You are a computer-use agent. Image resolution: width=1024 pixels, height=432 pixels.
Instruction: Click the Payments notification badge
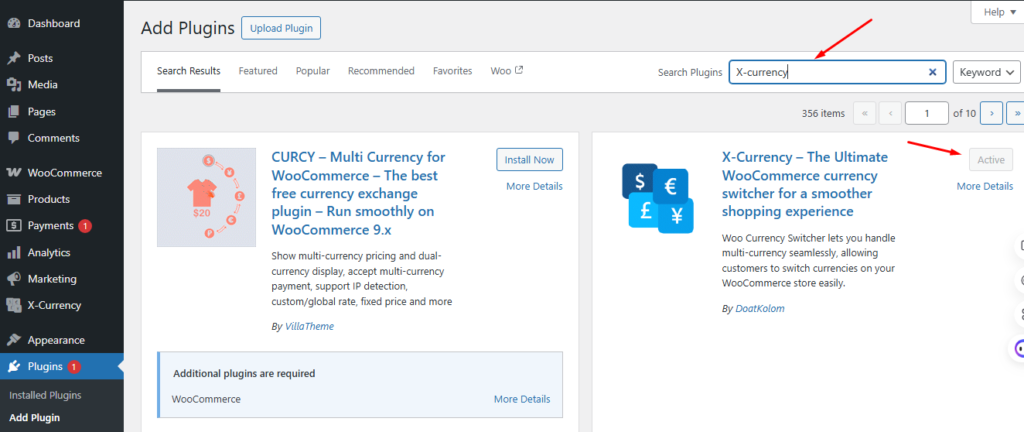coord(85,226)
